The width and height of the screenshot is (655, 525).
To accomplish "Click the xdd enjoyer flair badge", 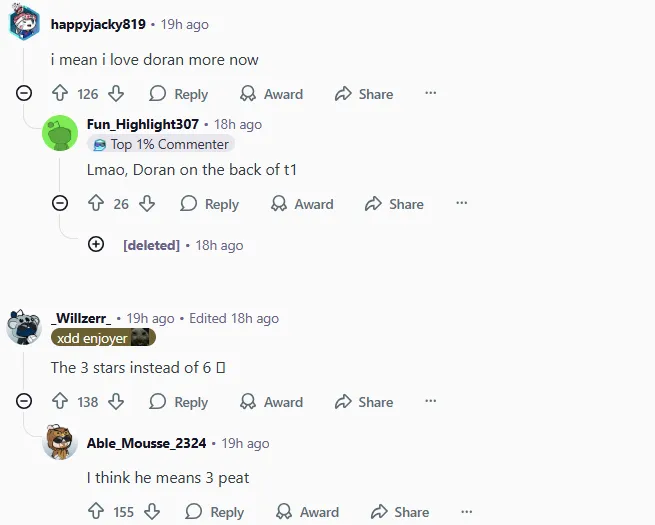I will [103, 337].
